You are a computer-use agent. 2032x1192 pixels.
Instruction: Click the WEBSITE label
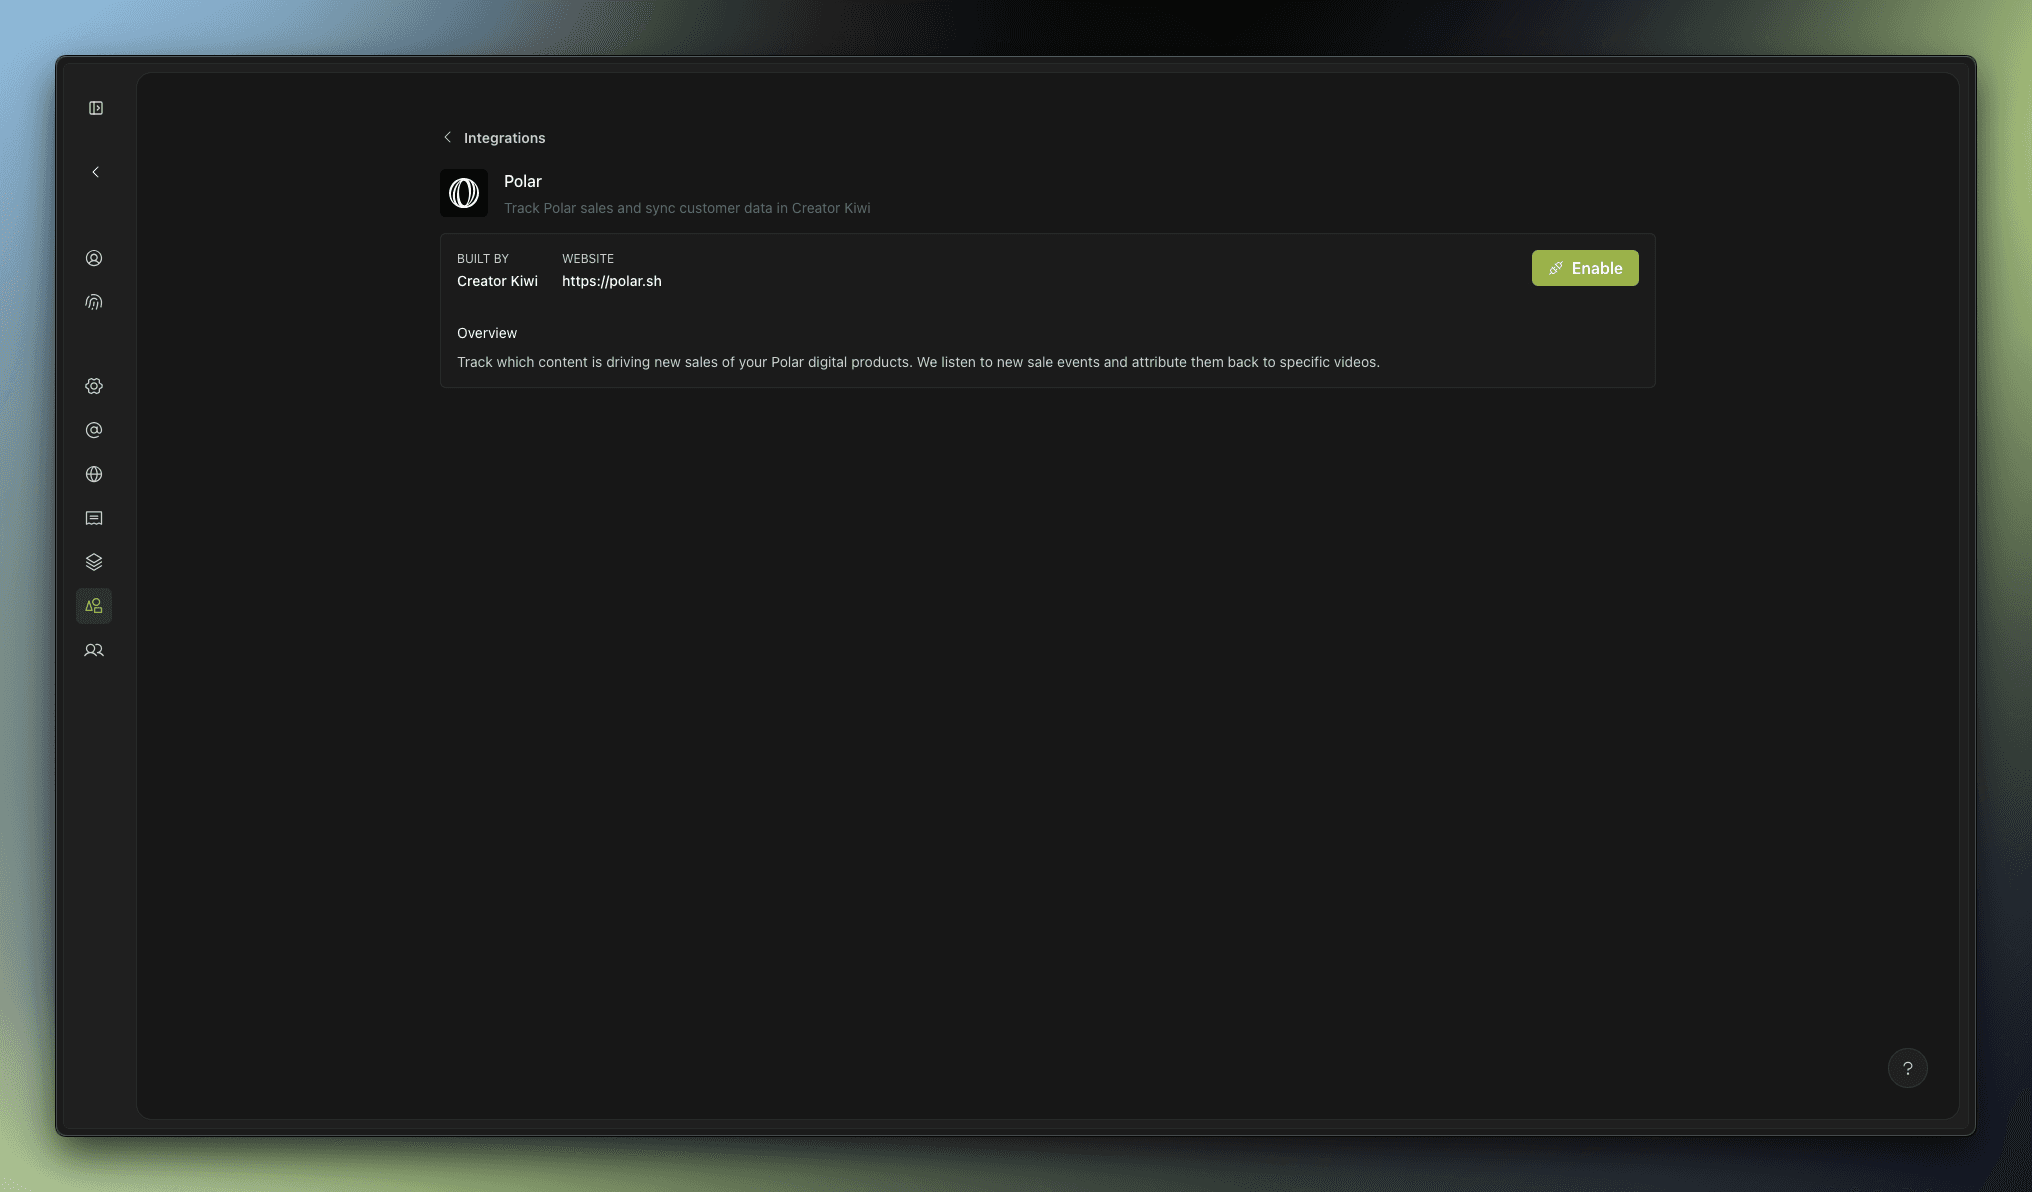coord(588,259)
